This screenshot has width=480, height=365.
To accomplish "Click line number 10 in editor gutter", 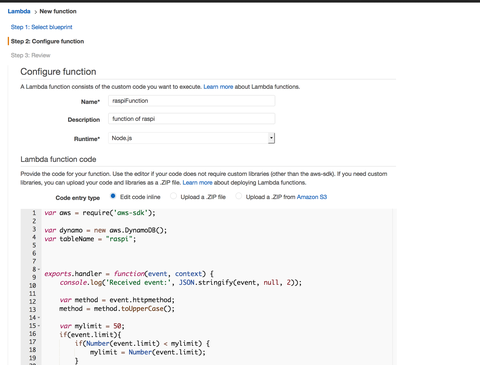I will [x=33, y=285].
